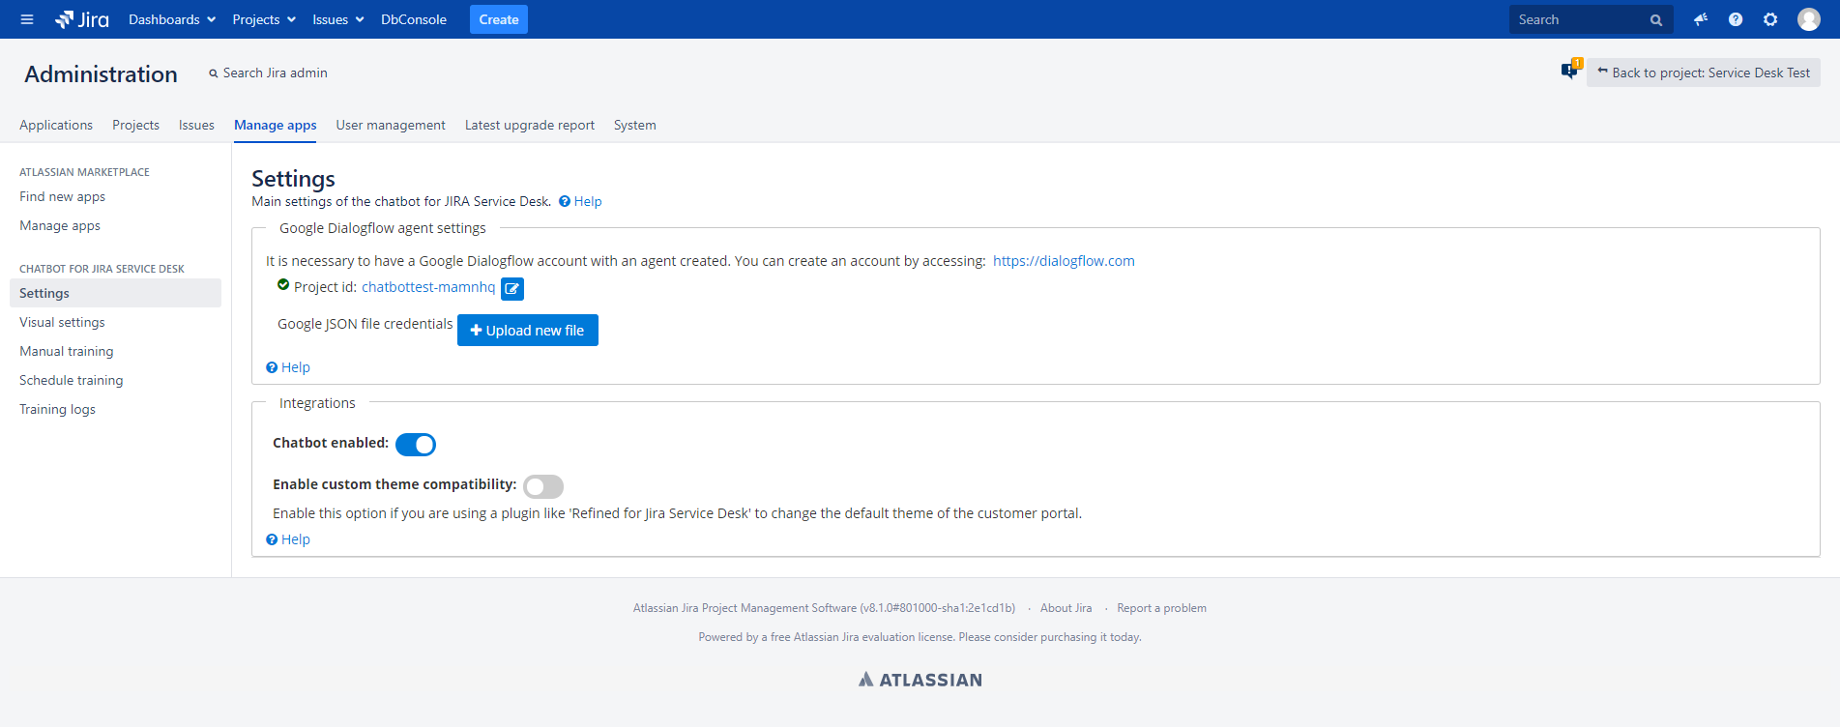The height and width of the screenshot is (727, 1840).
Task: Enable custom theme compatibility switch
Action: pos(543,486)
